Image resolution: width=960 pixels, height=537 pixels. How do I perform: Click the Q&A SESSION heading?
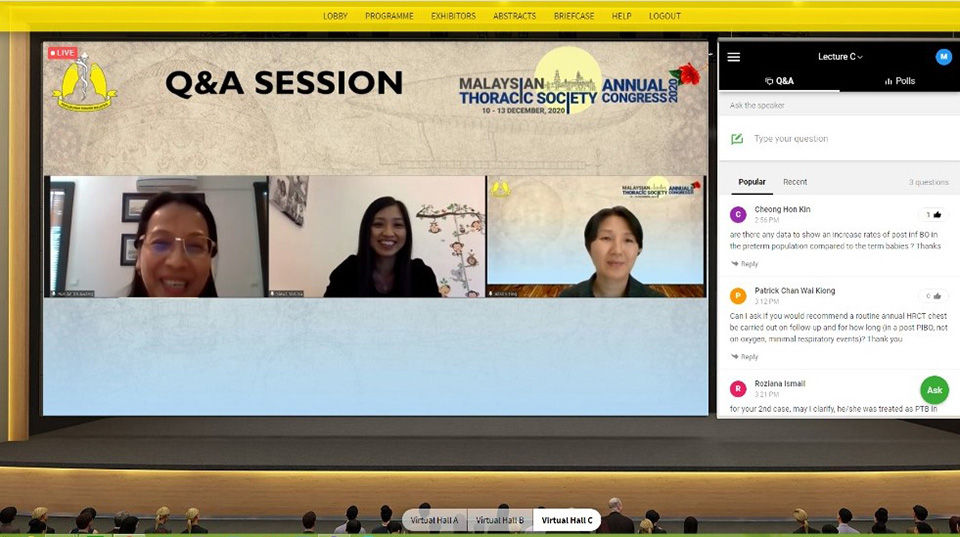pos(284,83)
